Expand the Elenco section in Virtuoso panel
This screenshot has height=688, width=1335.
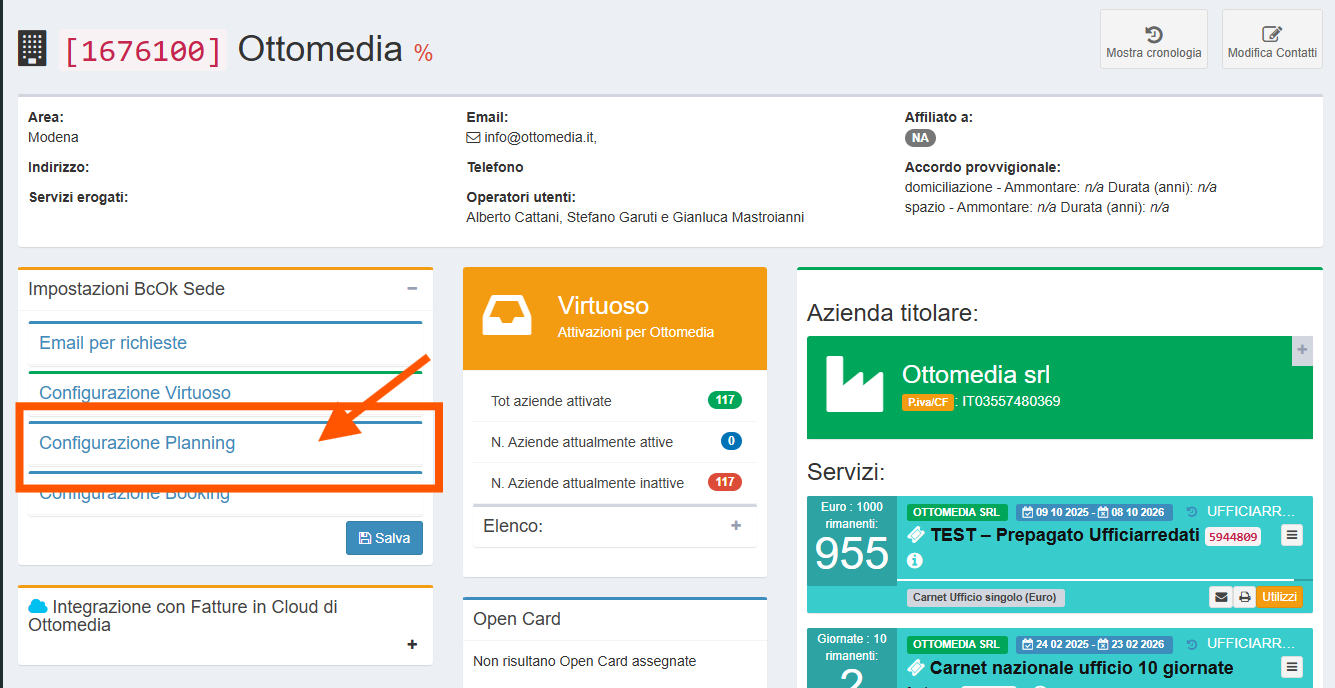[737, 526]
